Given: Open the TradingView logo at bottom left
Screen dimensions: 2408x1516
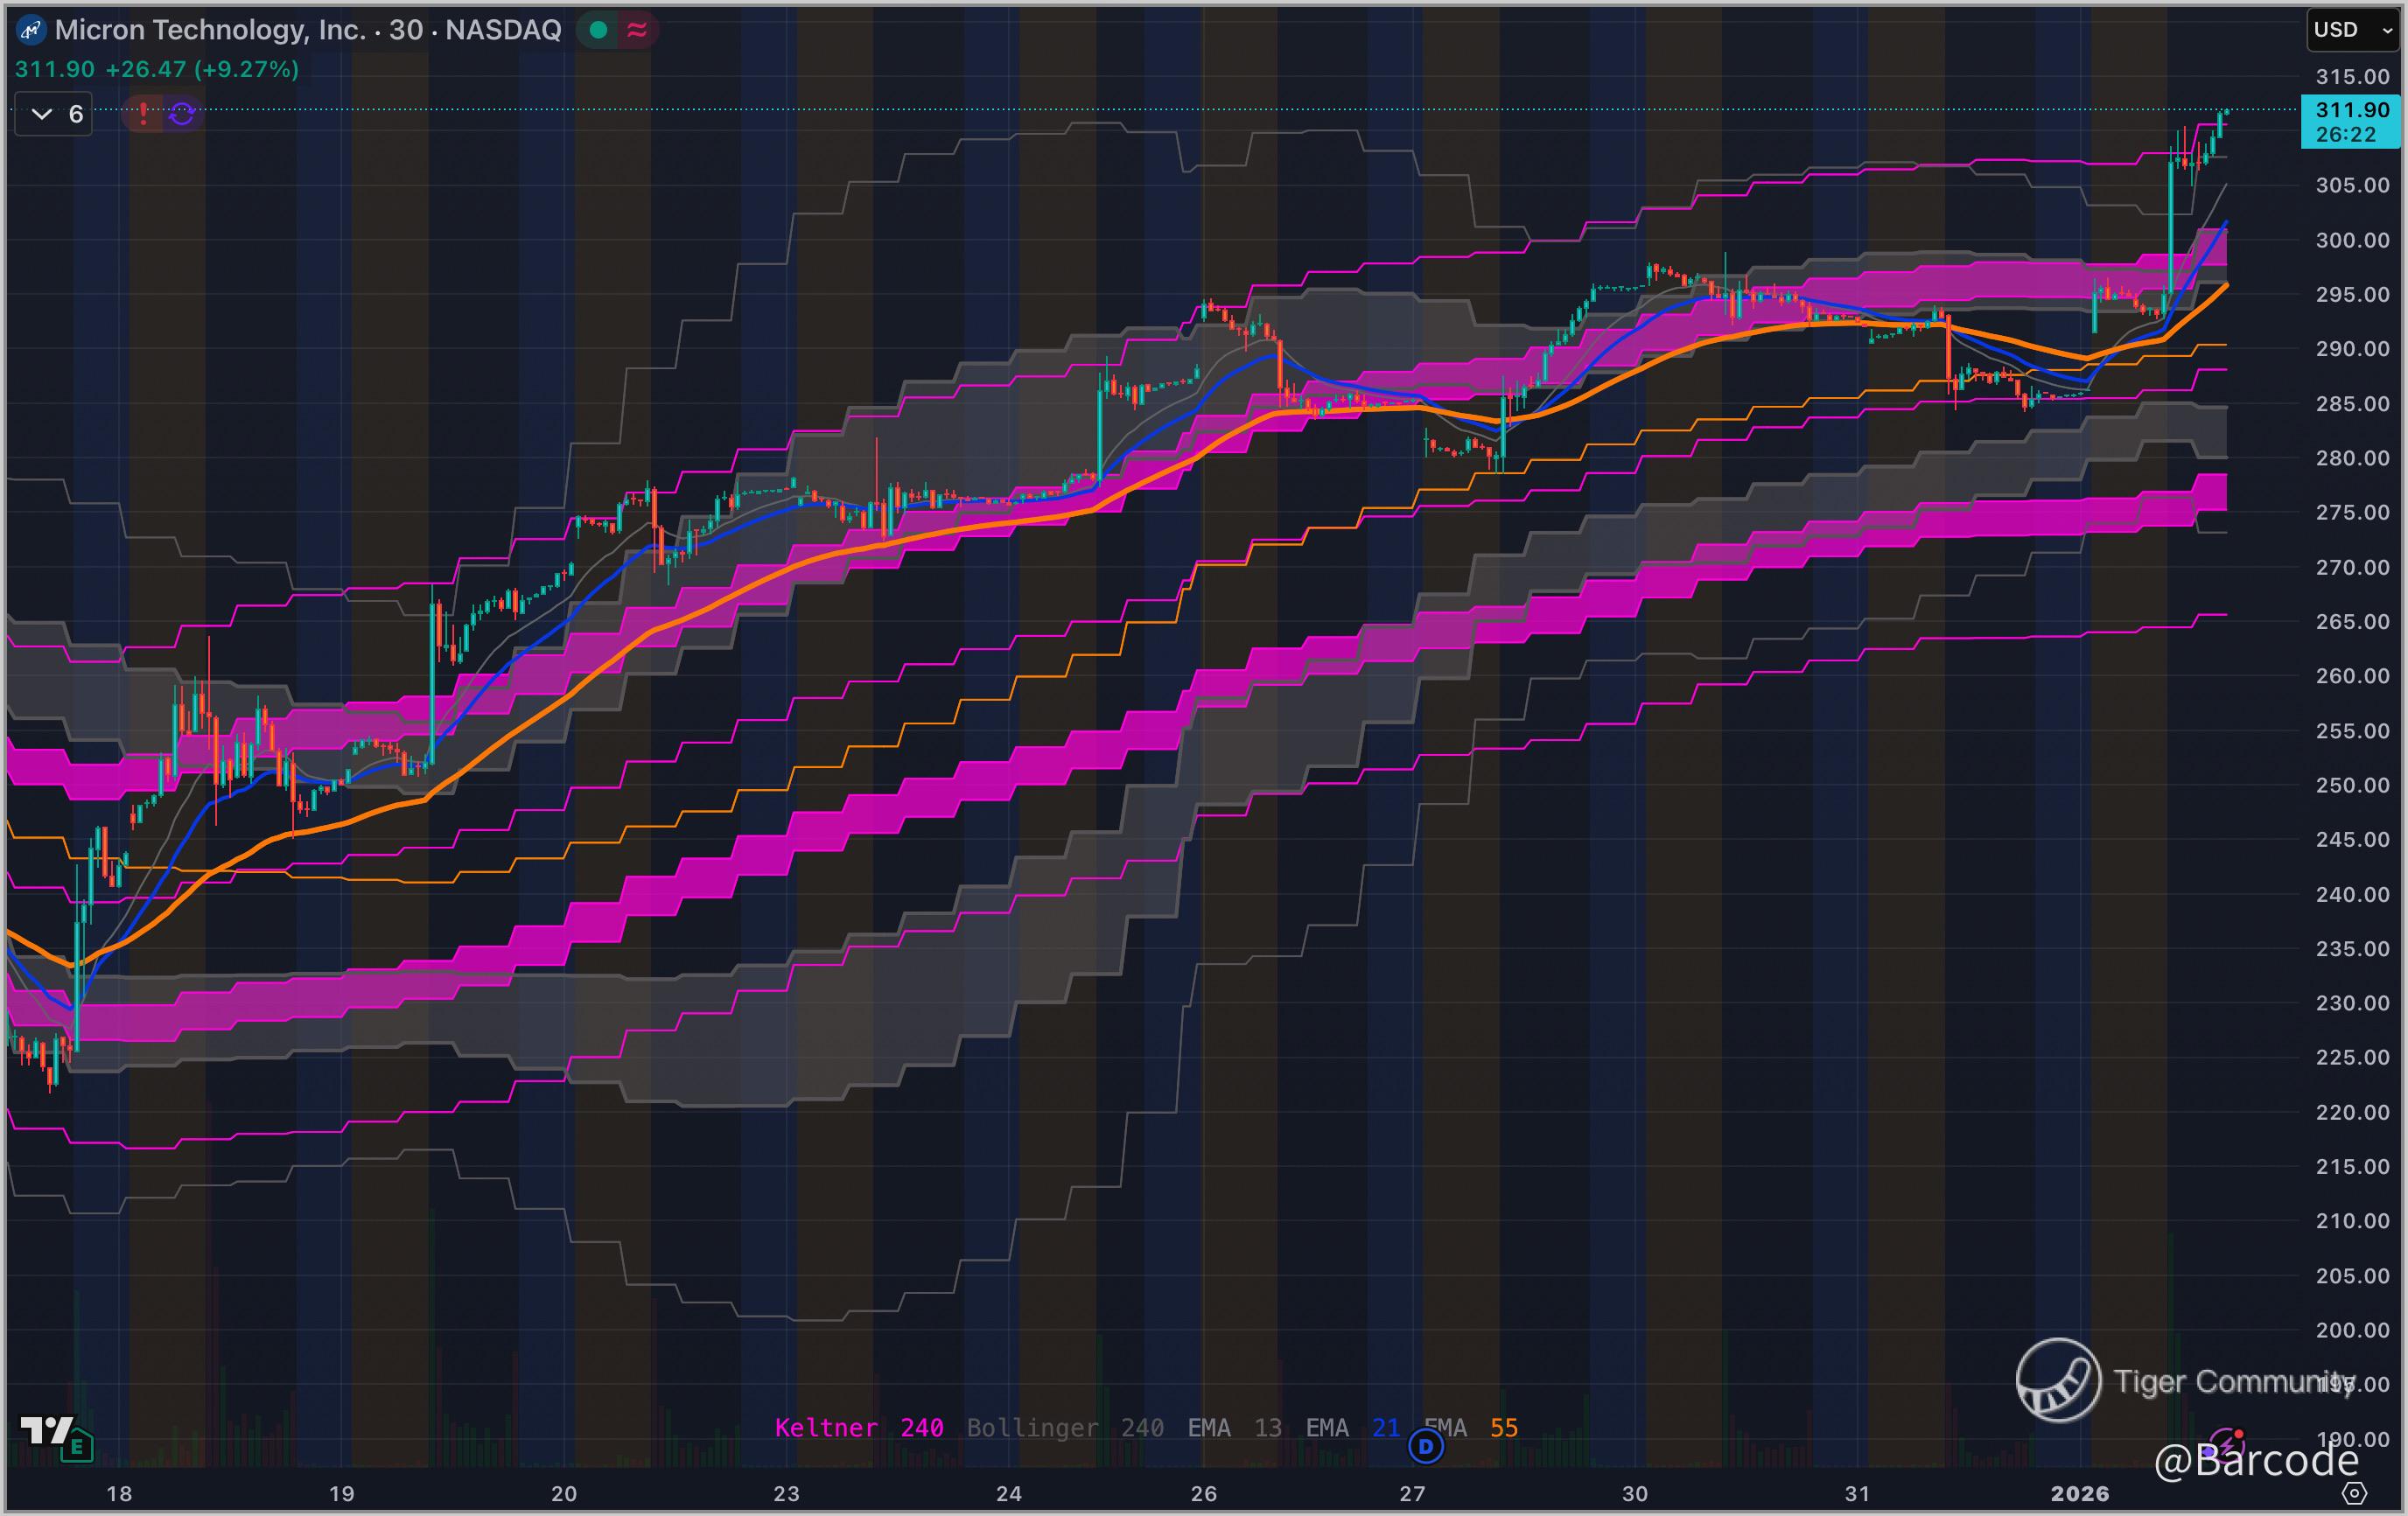Looking at the screenshot, I should pyautogui.click(x=47, y=1430).
